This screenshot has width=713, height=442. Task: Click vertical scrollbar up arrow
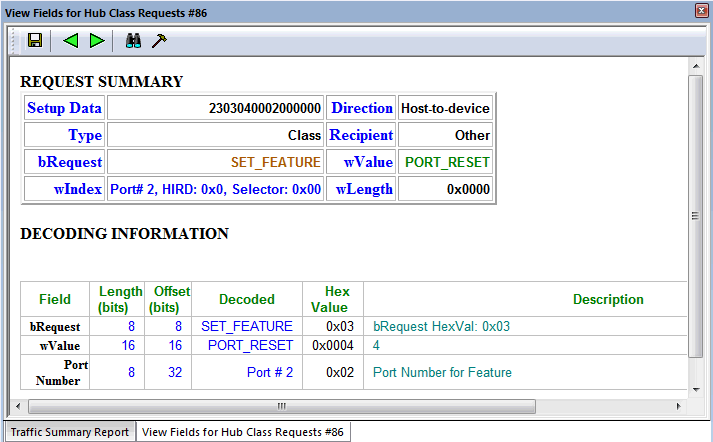(x=696, y=66)
